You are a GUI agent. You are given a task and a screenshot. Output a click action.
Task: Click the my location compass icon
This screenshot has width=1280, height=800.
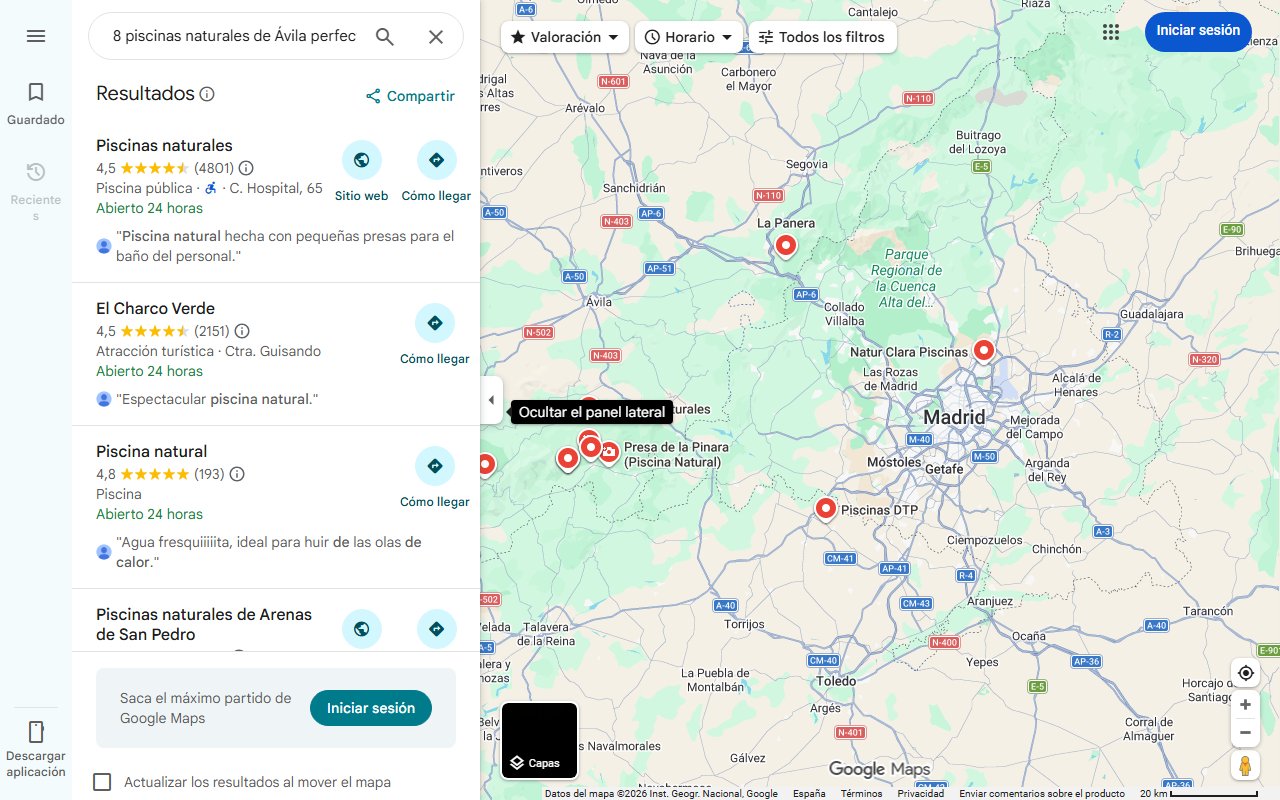[x=1245, y=673]
